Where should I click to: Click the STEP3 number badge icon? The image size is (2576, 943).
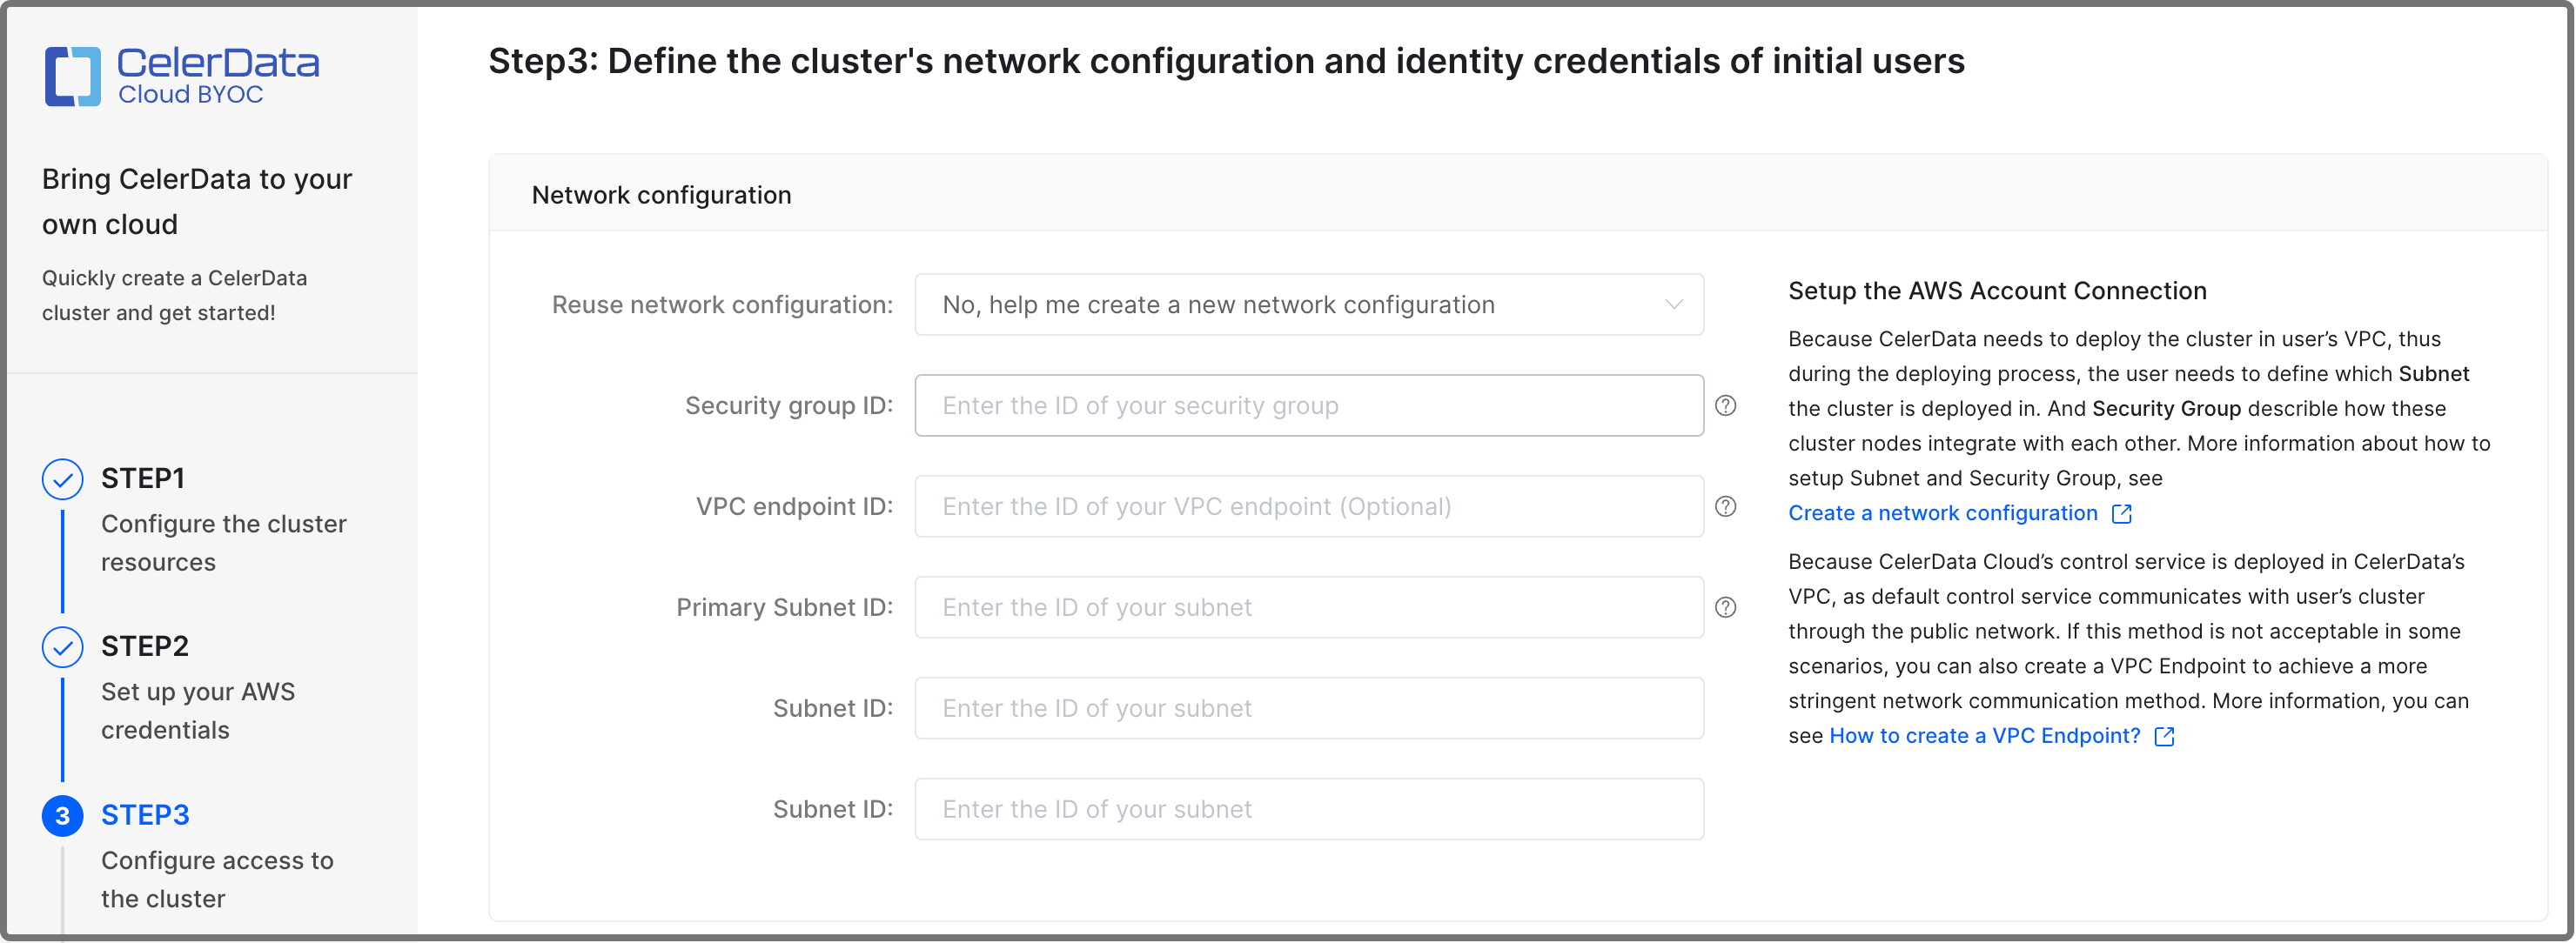click(62, 816)
